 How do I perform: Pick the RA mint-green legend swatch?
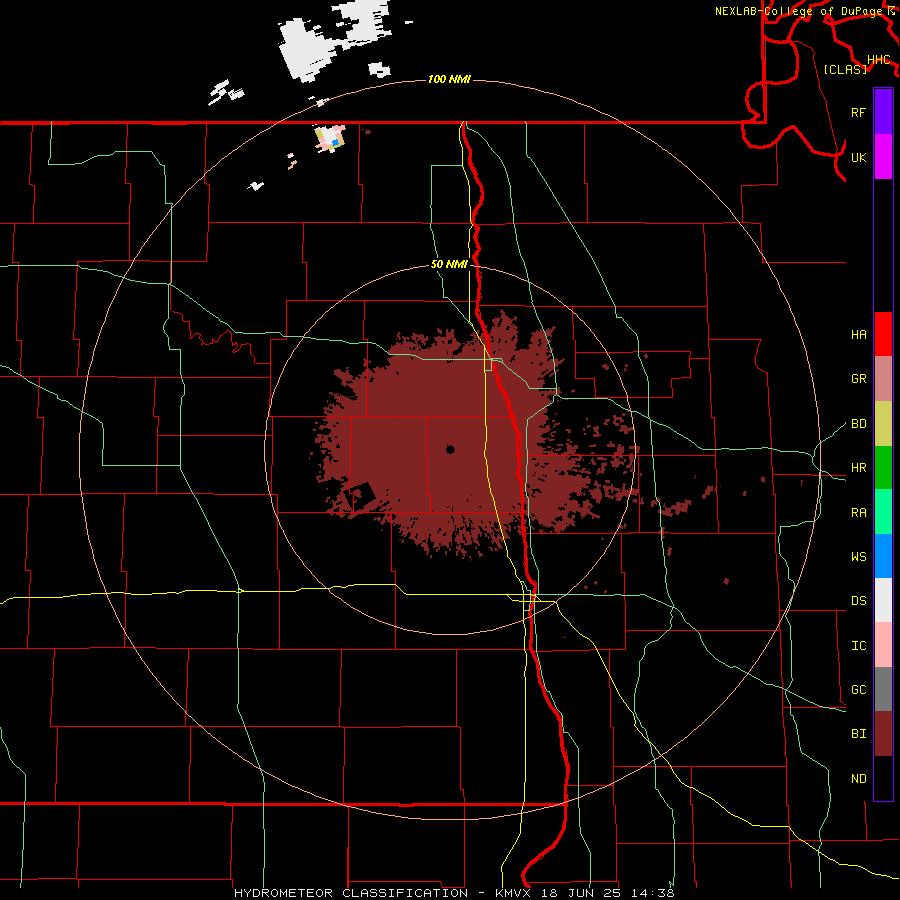pos(883,512)
